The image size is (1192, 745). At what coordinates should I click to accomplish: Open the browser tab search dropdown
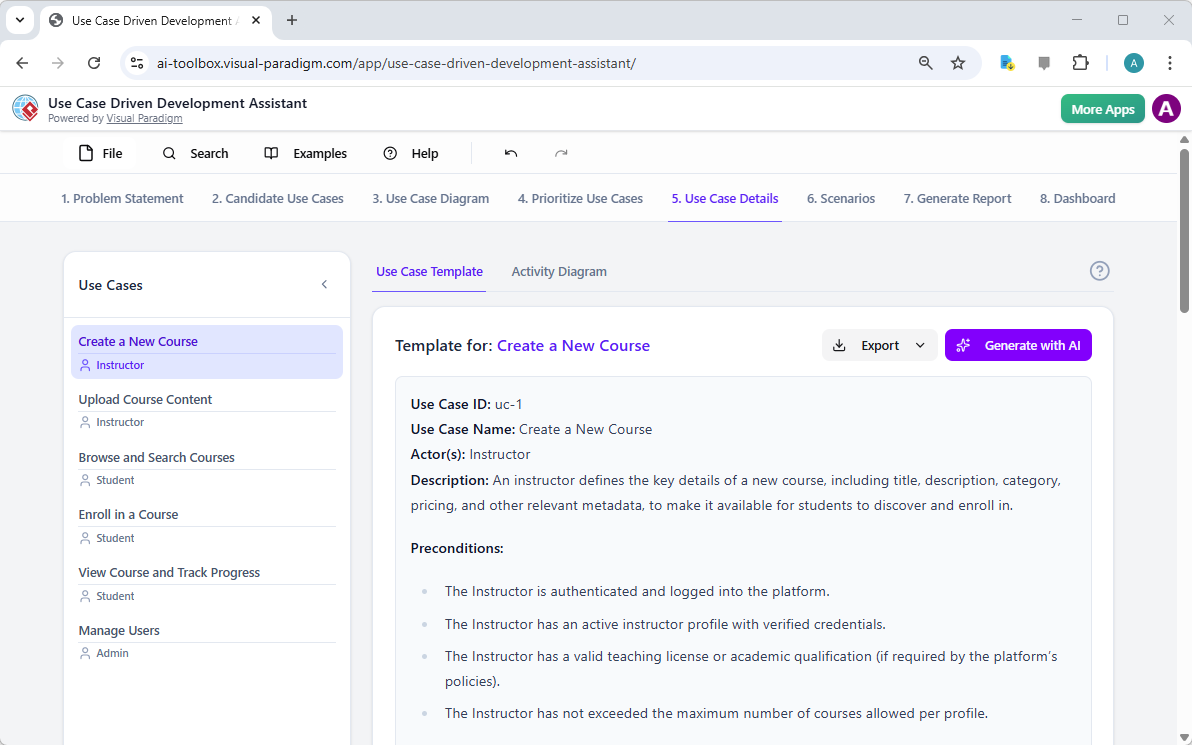[x=19, y=20]
